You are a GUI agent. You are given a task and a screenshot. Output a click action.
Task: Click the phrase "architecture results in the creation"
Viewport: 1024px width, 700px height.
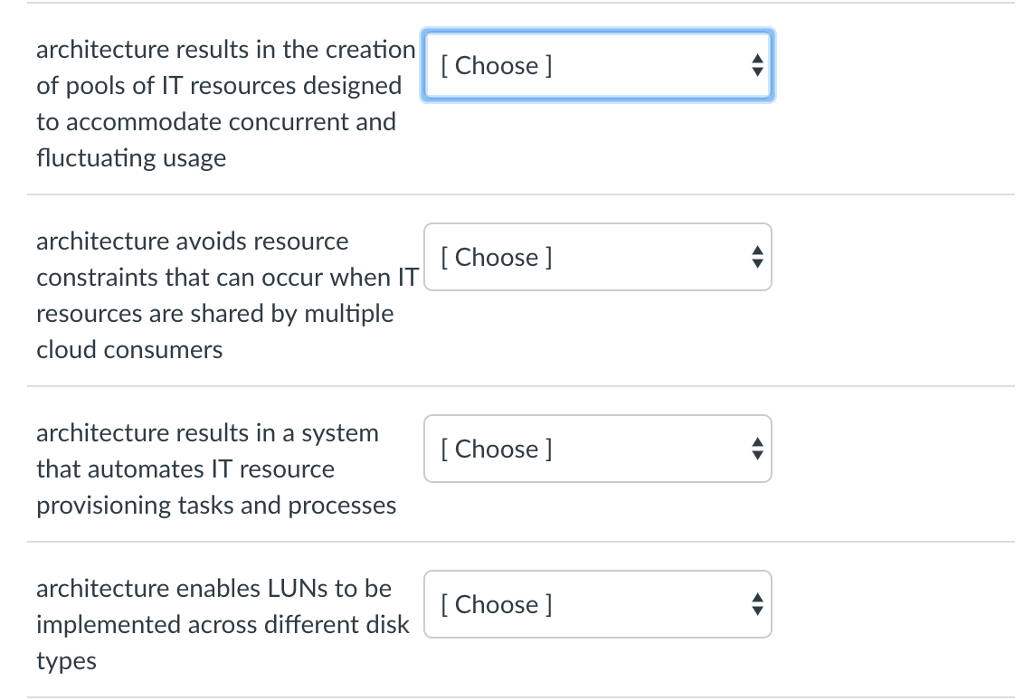(x=225, y=49)
